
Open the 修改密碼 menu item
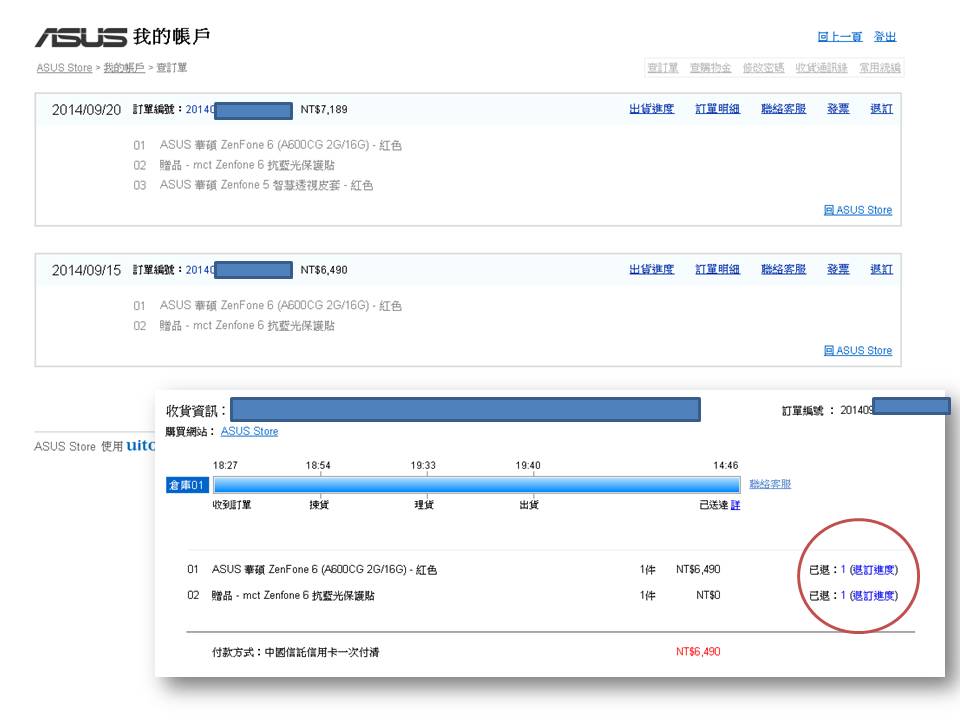click(x=763, y=68)
